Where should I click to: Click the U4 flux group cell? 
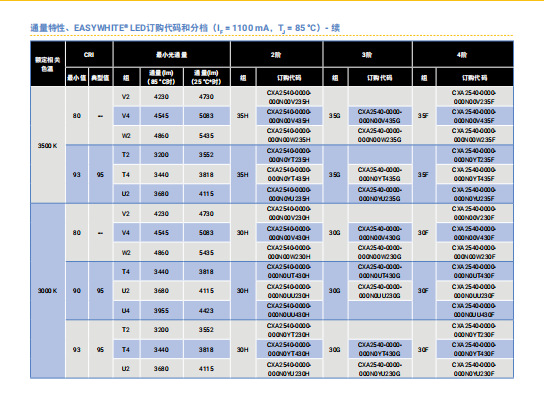pyautogui.click(x=126, y=311)
